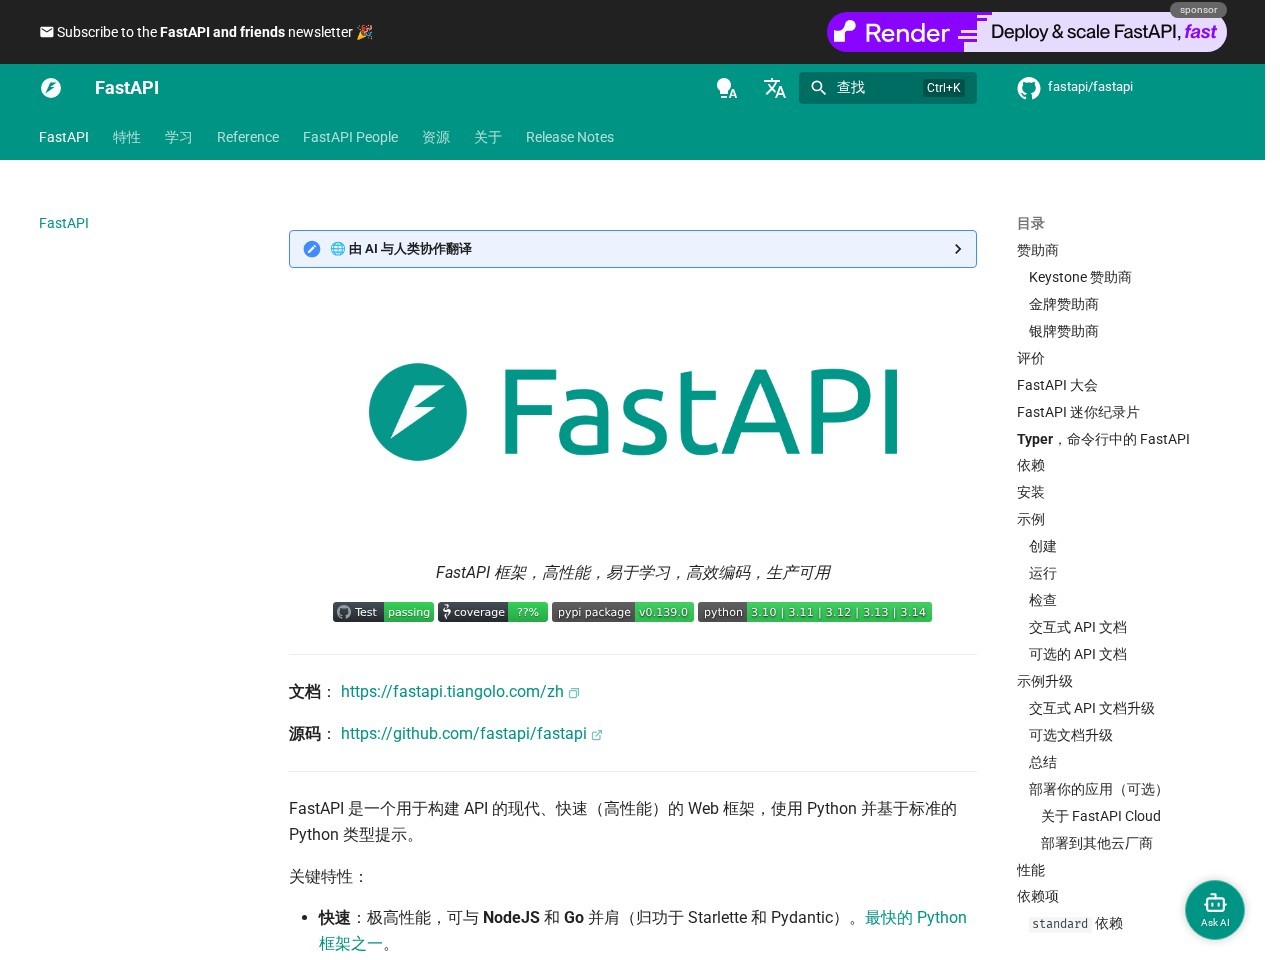1280x960 pixels.
Task: Jump to 可选的 API 文档 section
Action: coord(1078,654)
